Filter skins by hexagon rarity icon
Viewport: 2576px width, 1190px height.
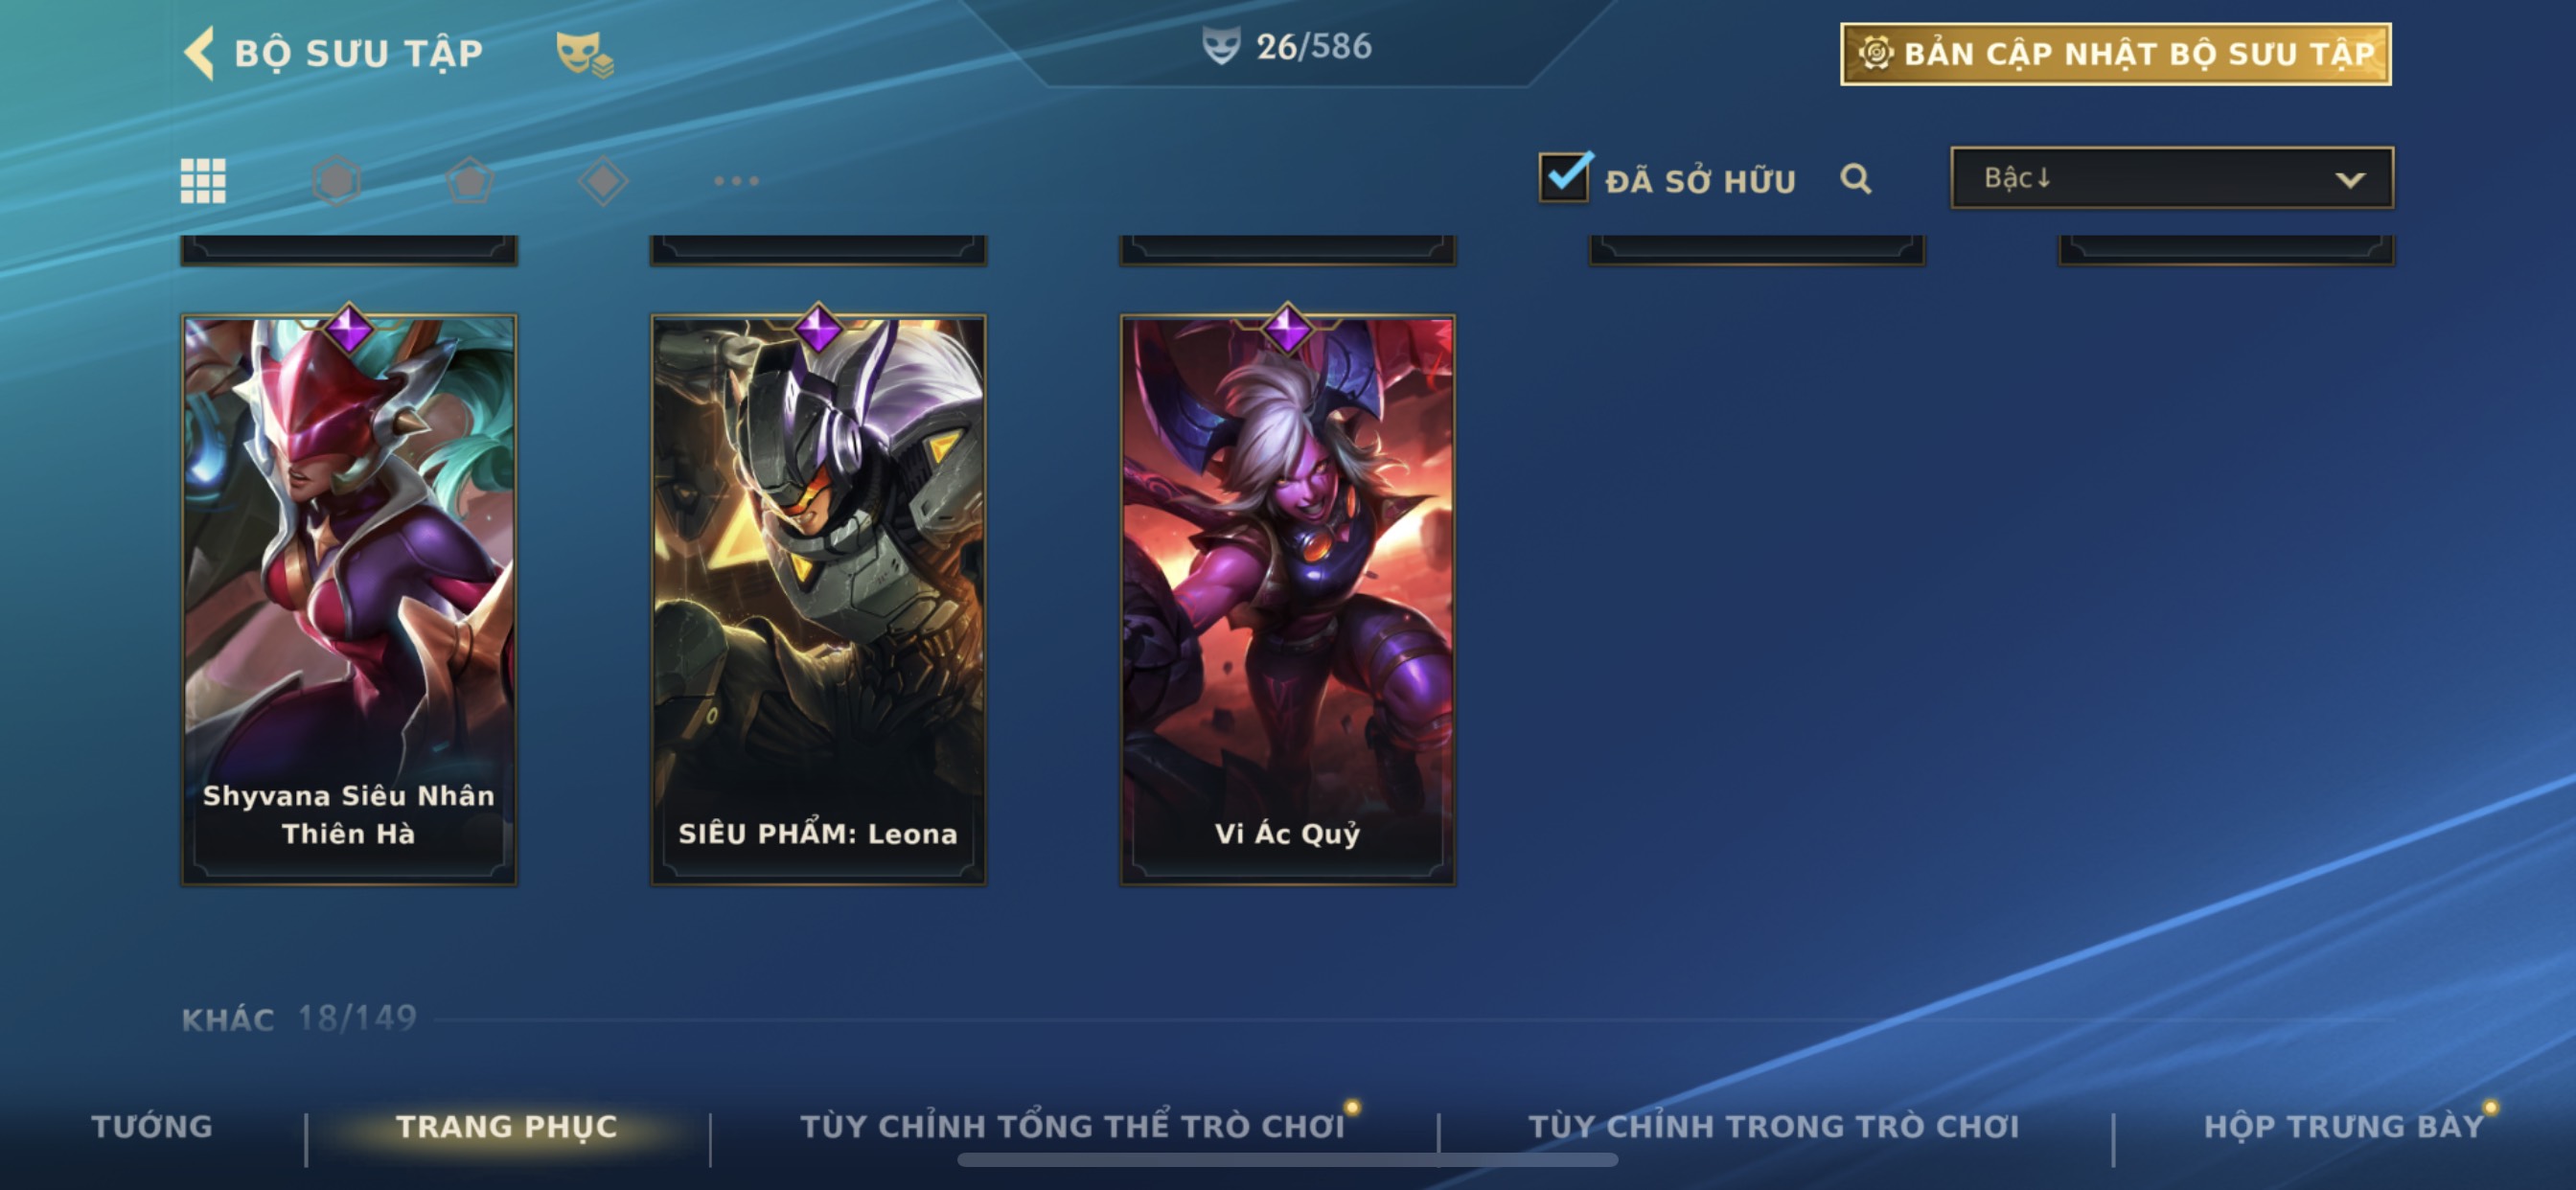(337, 181)
